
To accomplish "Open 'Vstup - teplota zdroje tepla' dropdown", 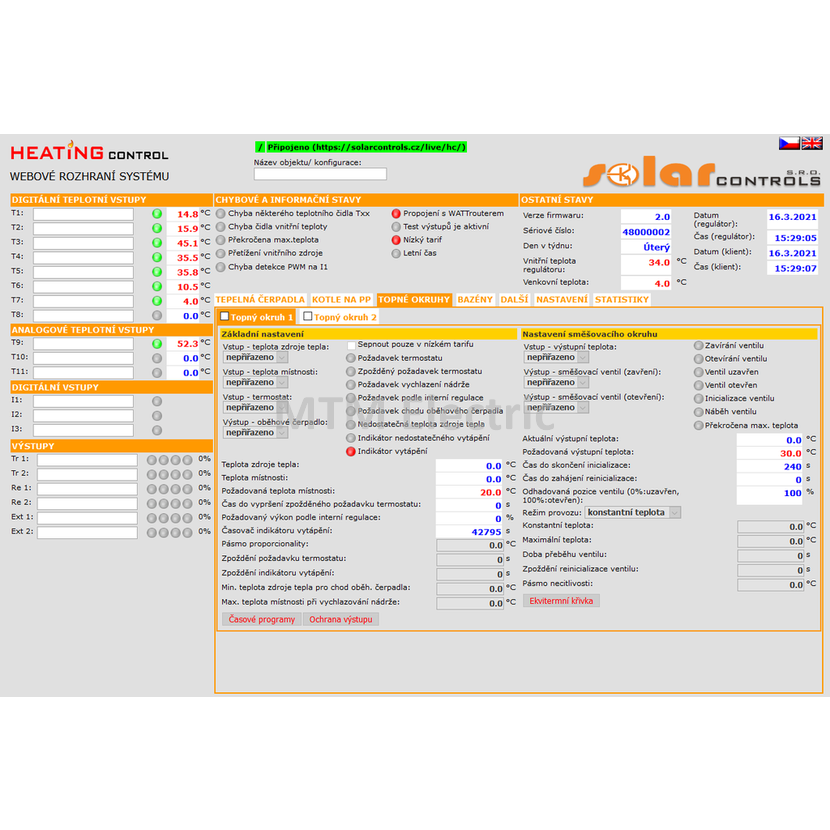I will click(255, 357).
